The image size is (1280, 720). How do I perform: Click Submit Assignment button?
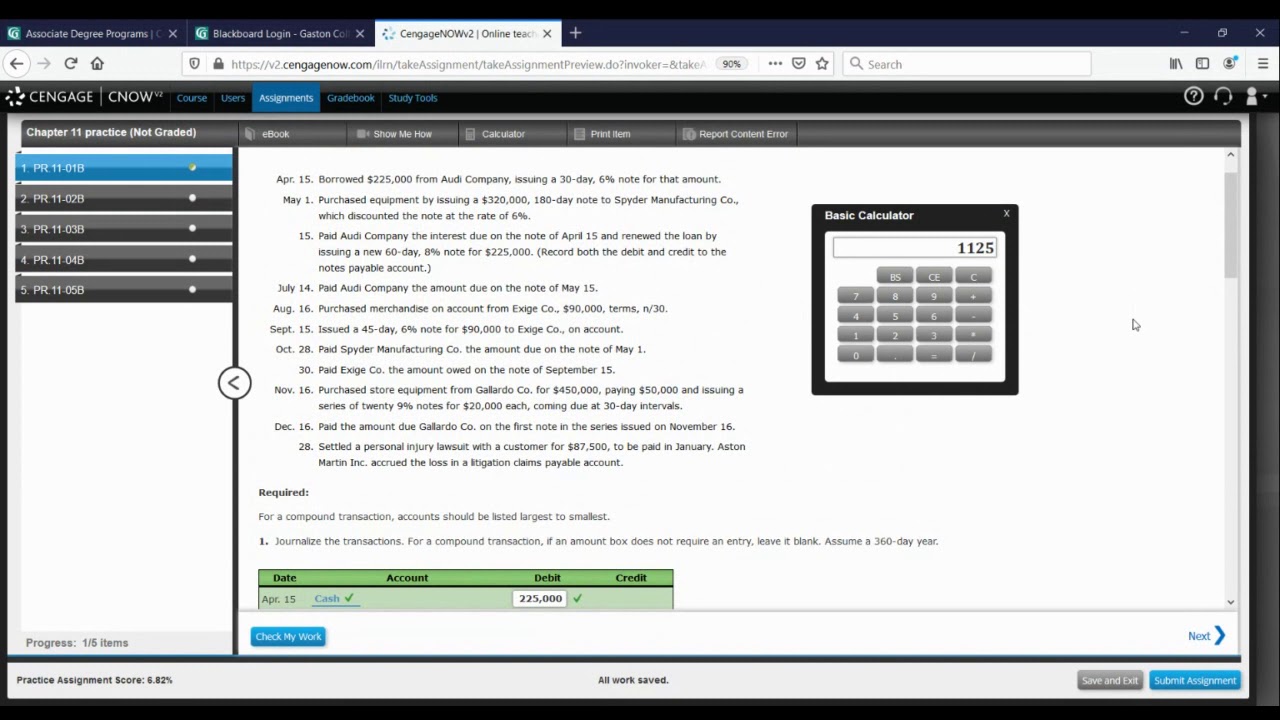(1195, 680)
